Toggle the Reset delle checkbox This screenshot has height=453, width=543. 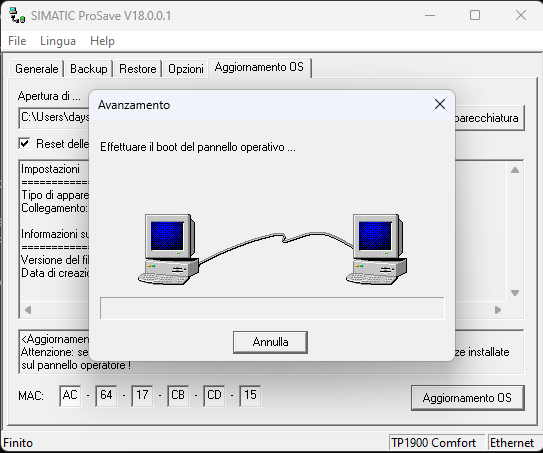[24, 143]
